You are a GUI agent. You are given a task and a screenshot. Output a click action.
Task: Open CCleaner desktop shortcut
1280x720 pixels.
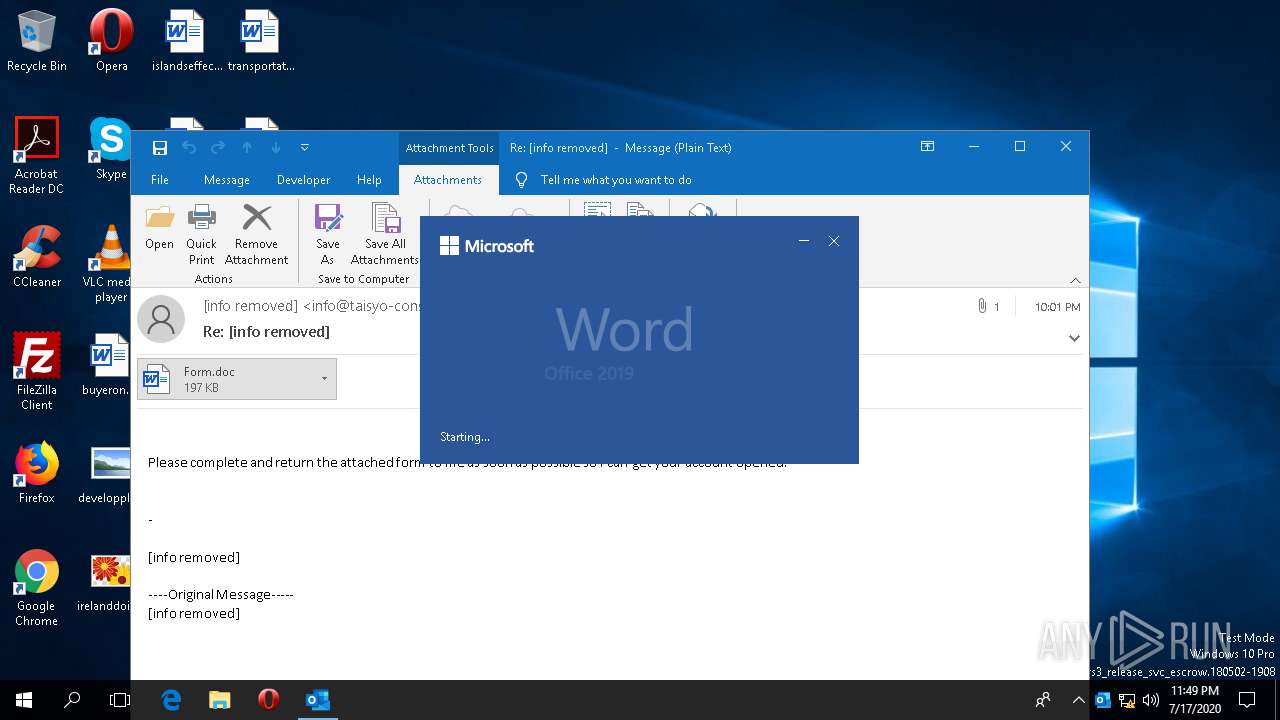(37, 257)
